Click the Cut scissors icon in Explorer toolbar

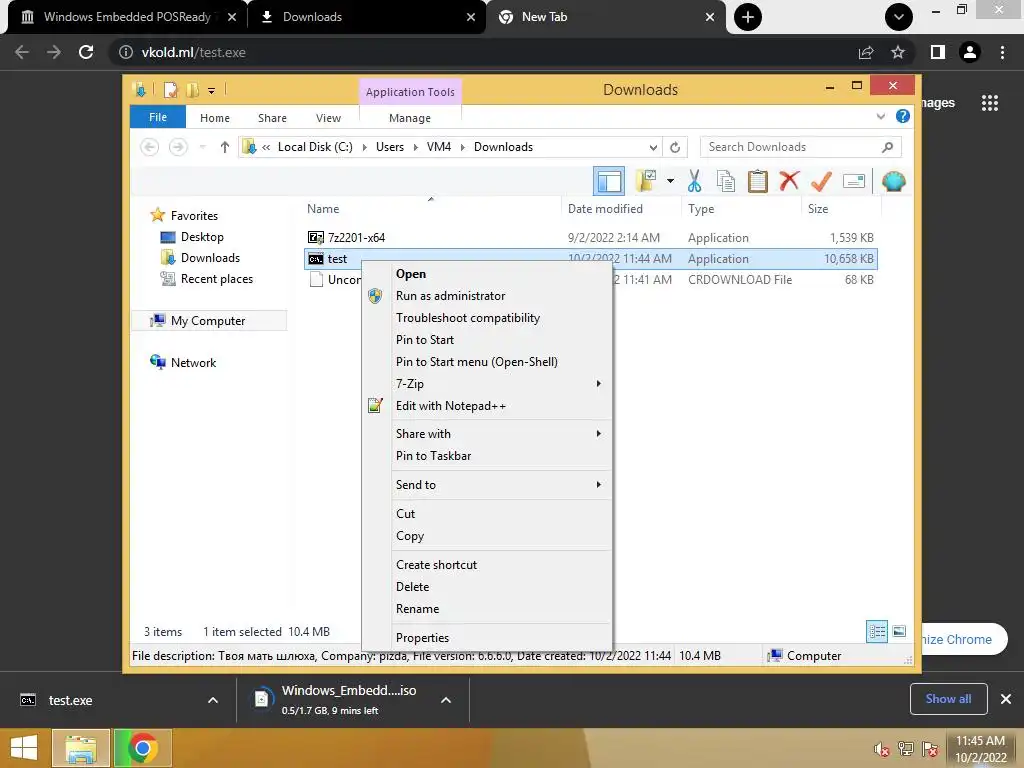coord(694,182)
